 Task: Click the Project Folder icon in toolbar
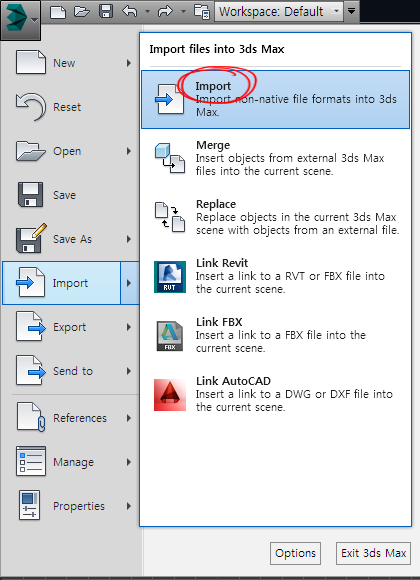[202, 11]
